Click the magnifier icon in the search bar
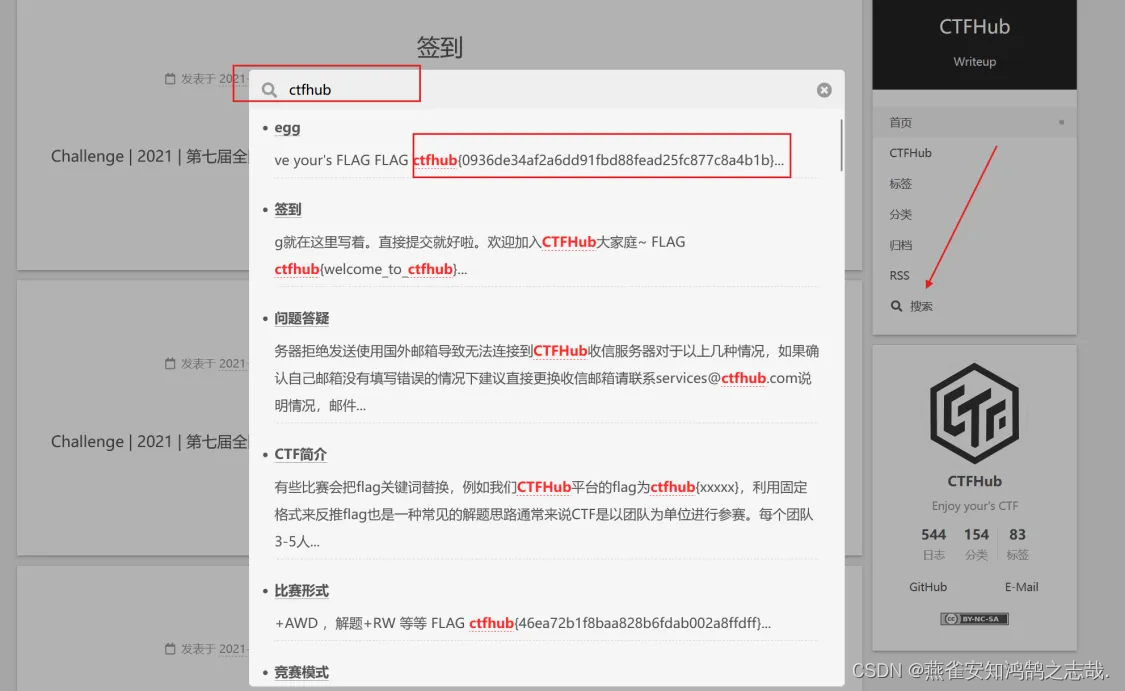This screenshot has height=691, width=1125. (x=268, y=89)
